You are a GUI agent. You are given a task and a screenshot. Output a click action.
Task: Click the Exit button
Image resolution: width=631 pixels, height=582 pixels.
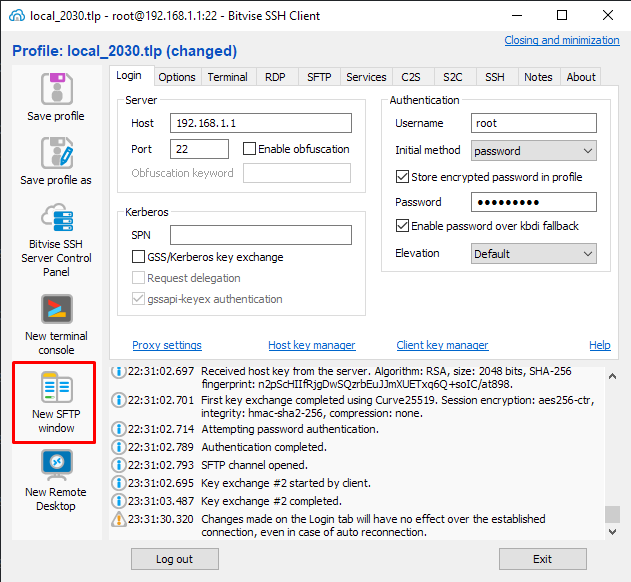pyautogui.click(x=542, y=559)
